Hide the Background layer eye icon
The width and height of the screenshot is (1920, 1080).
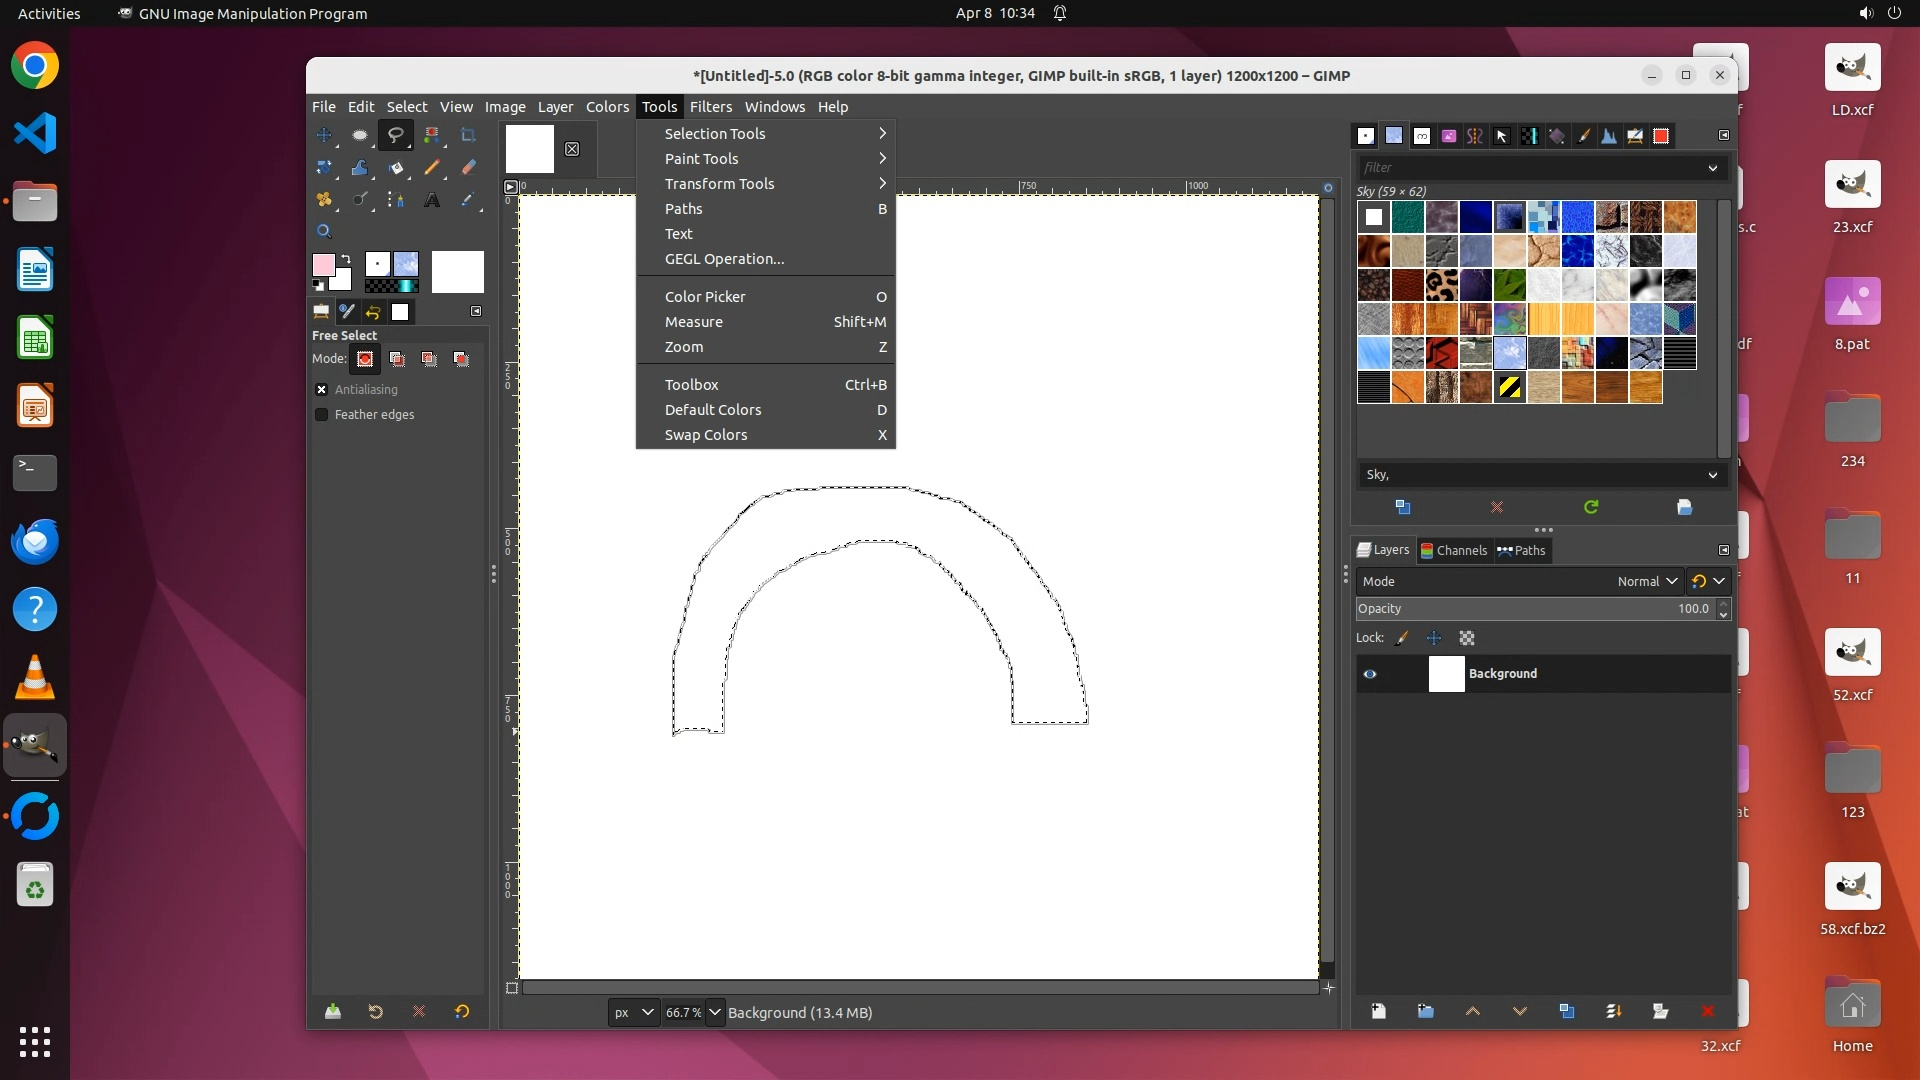[x=1370, y=674]
